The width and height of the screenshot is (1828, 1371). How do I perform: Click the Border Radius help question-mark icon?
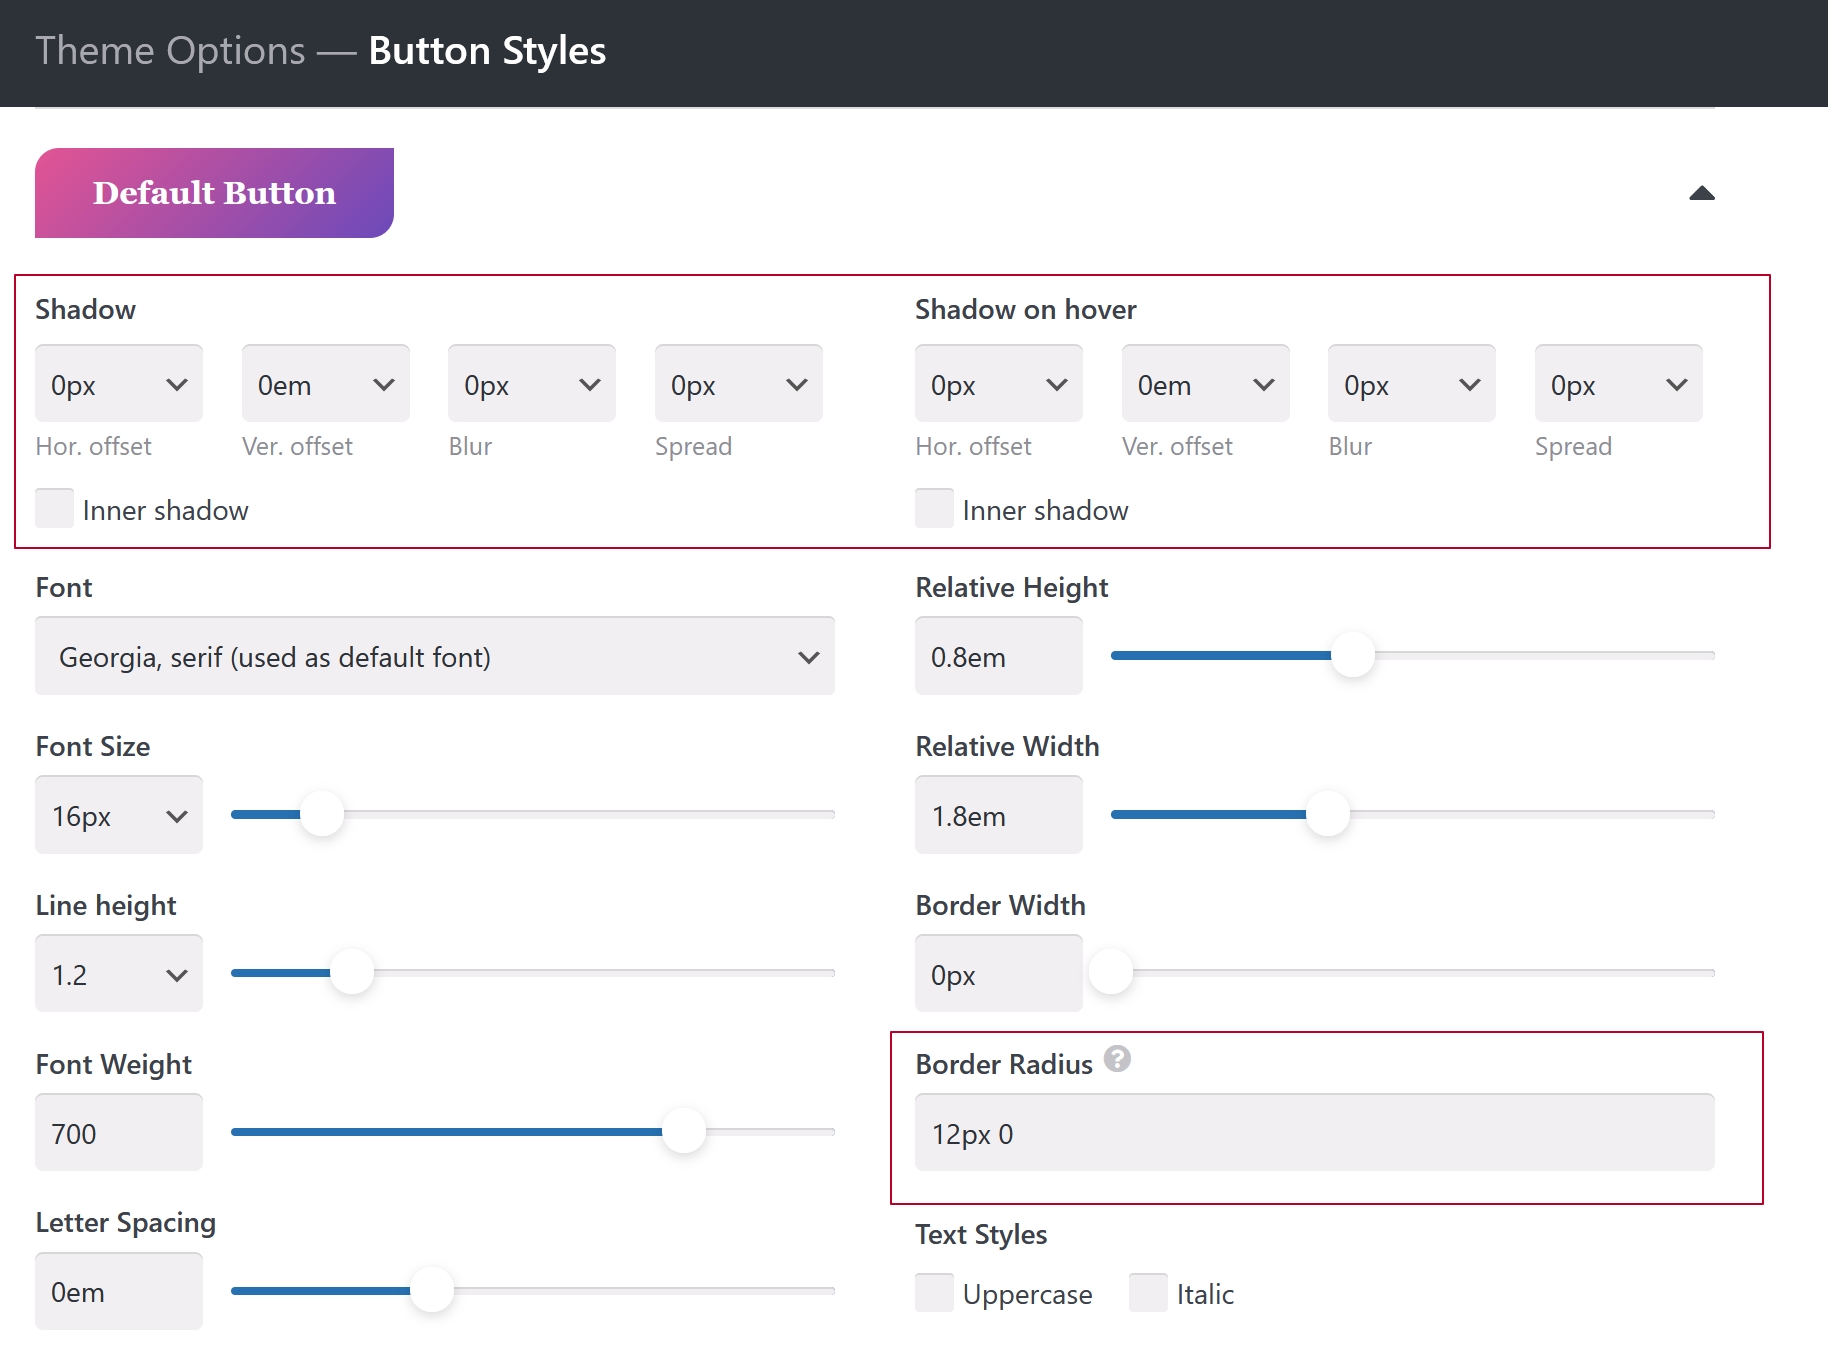(x=1117, y=1059)
